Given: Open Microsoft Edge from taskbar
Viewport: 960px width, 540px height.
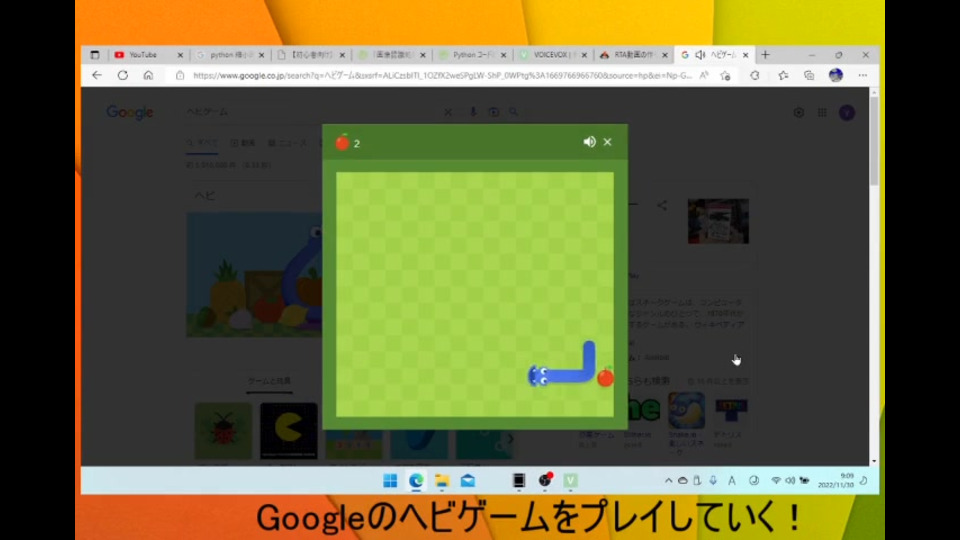Looking at the screenshot, I should point(416,481).
